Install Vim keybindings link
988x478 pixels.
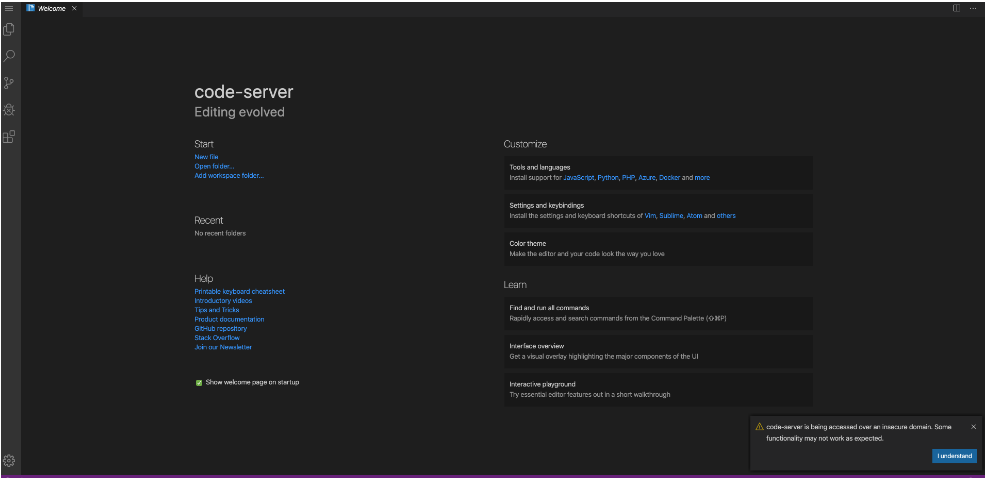pos(650,215)
